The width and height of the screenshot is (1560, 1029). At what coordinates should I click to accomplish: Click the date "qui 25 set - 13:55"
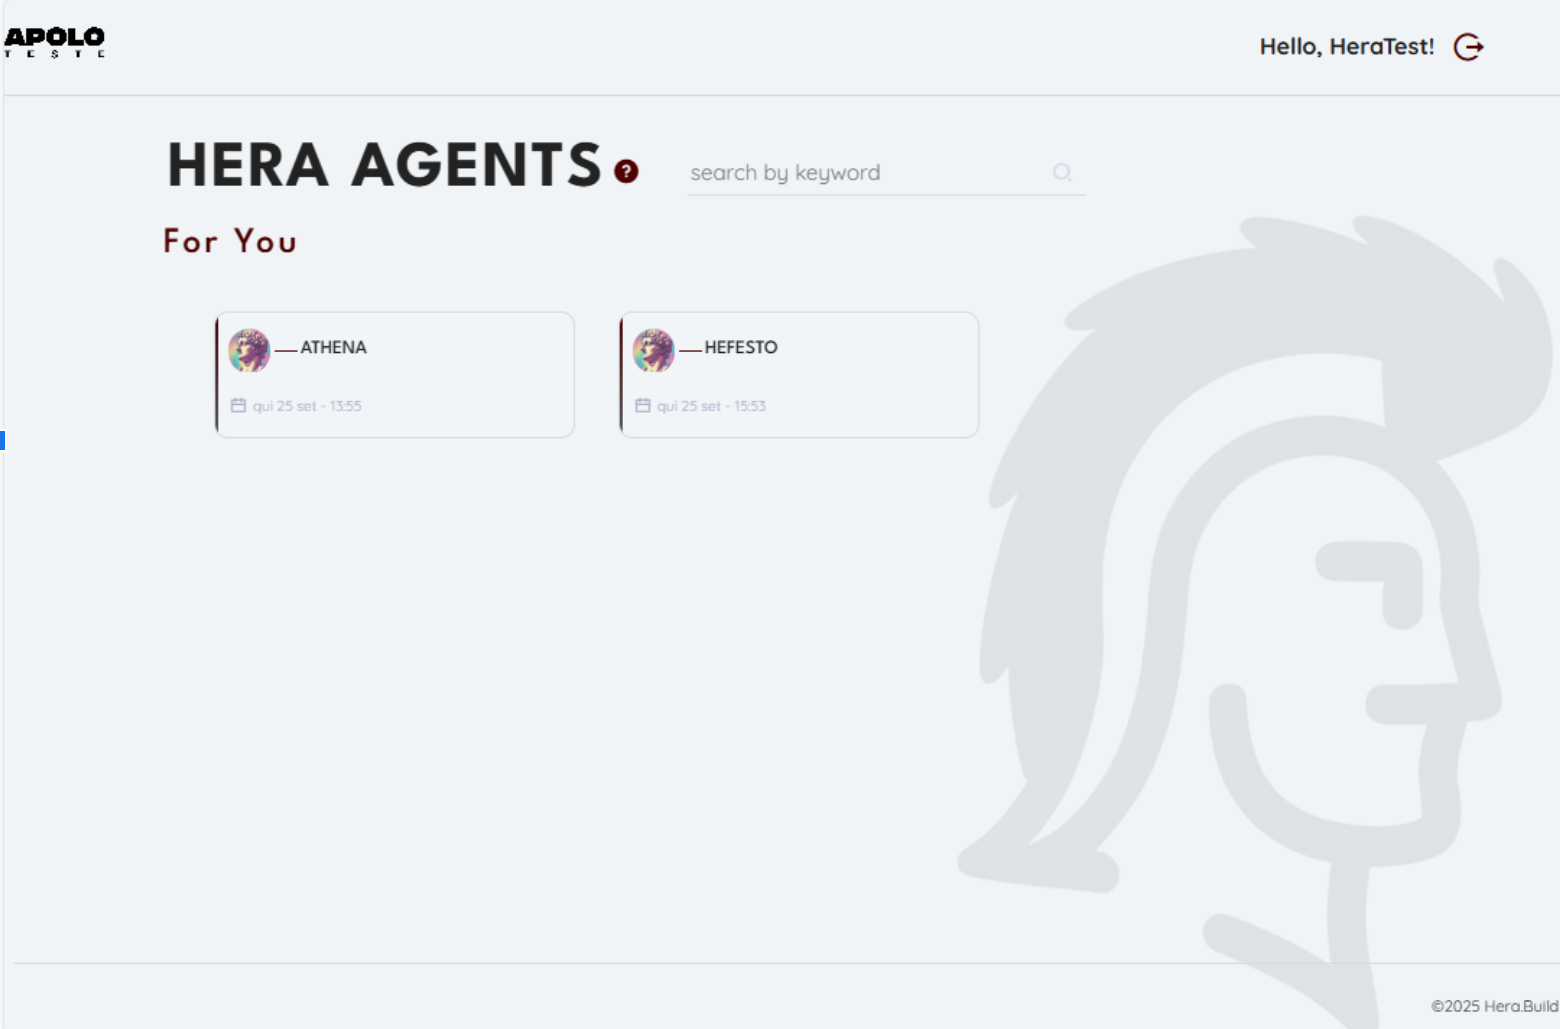307,406
